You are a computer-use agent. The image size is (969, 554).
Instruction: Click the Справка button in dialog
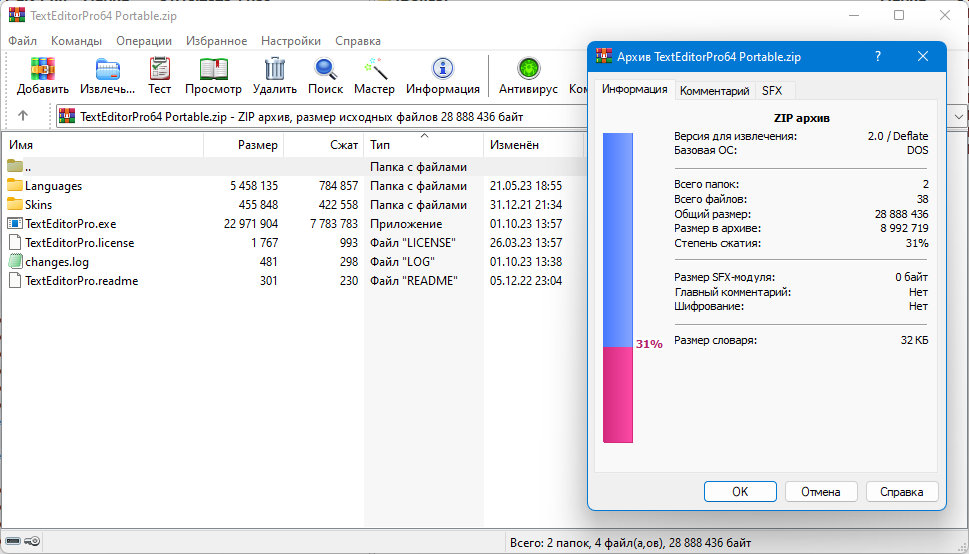click(x=902, y=492)
